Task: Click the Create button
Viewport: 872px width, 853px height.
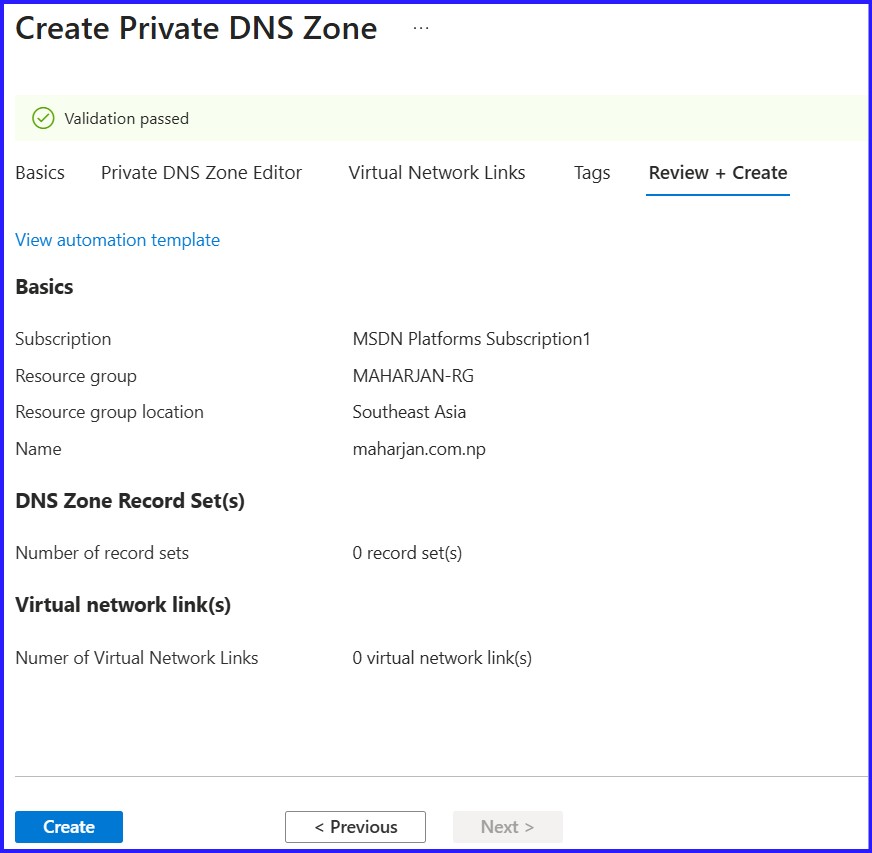Action: [x=68, y=827]
